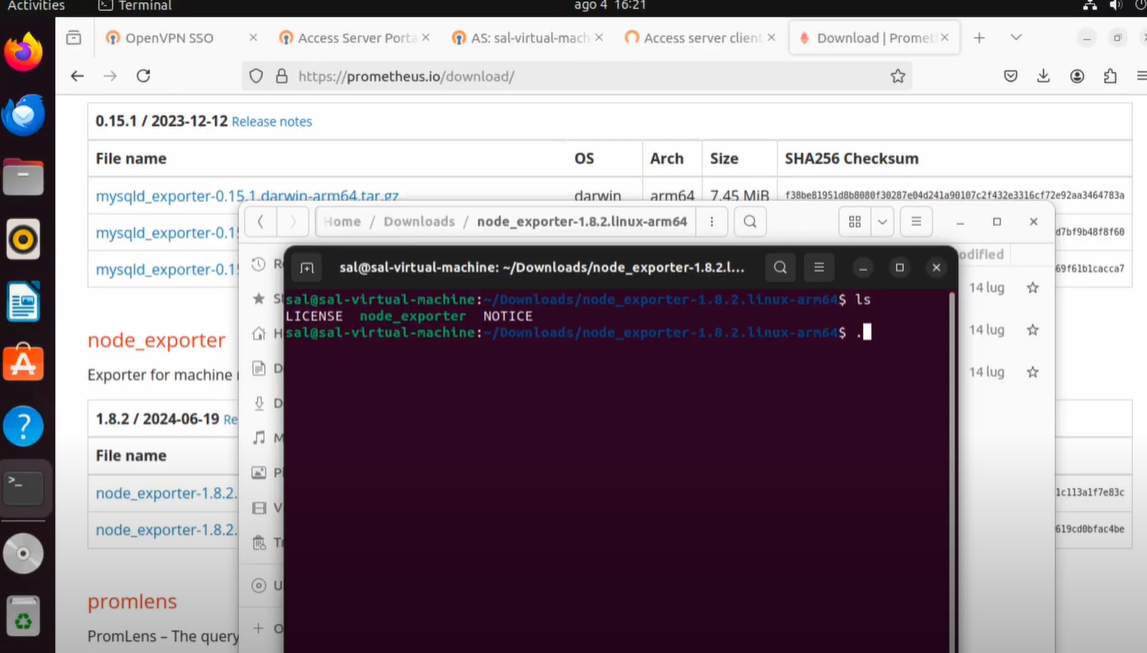The image size is (1147, 653).
Task: Launch LibreOffice Writer from the dock
Action: pos(23,301)
